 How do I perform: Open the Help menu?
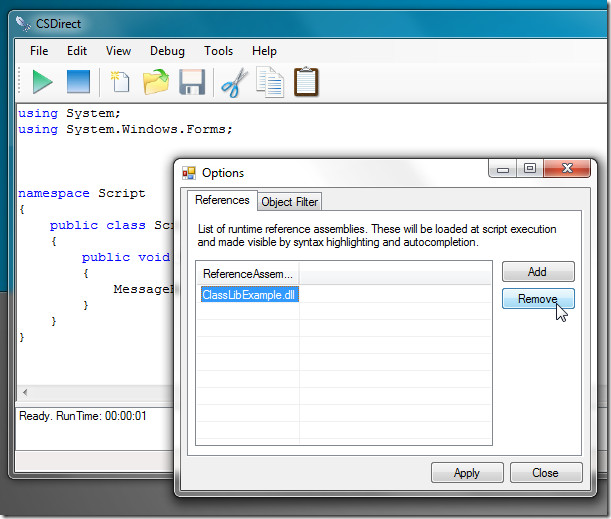[264, 51]
